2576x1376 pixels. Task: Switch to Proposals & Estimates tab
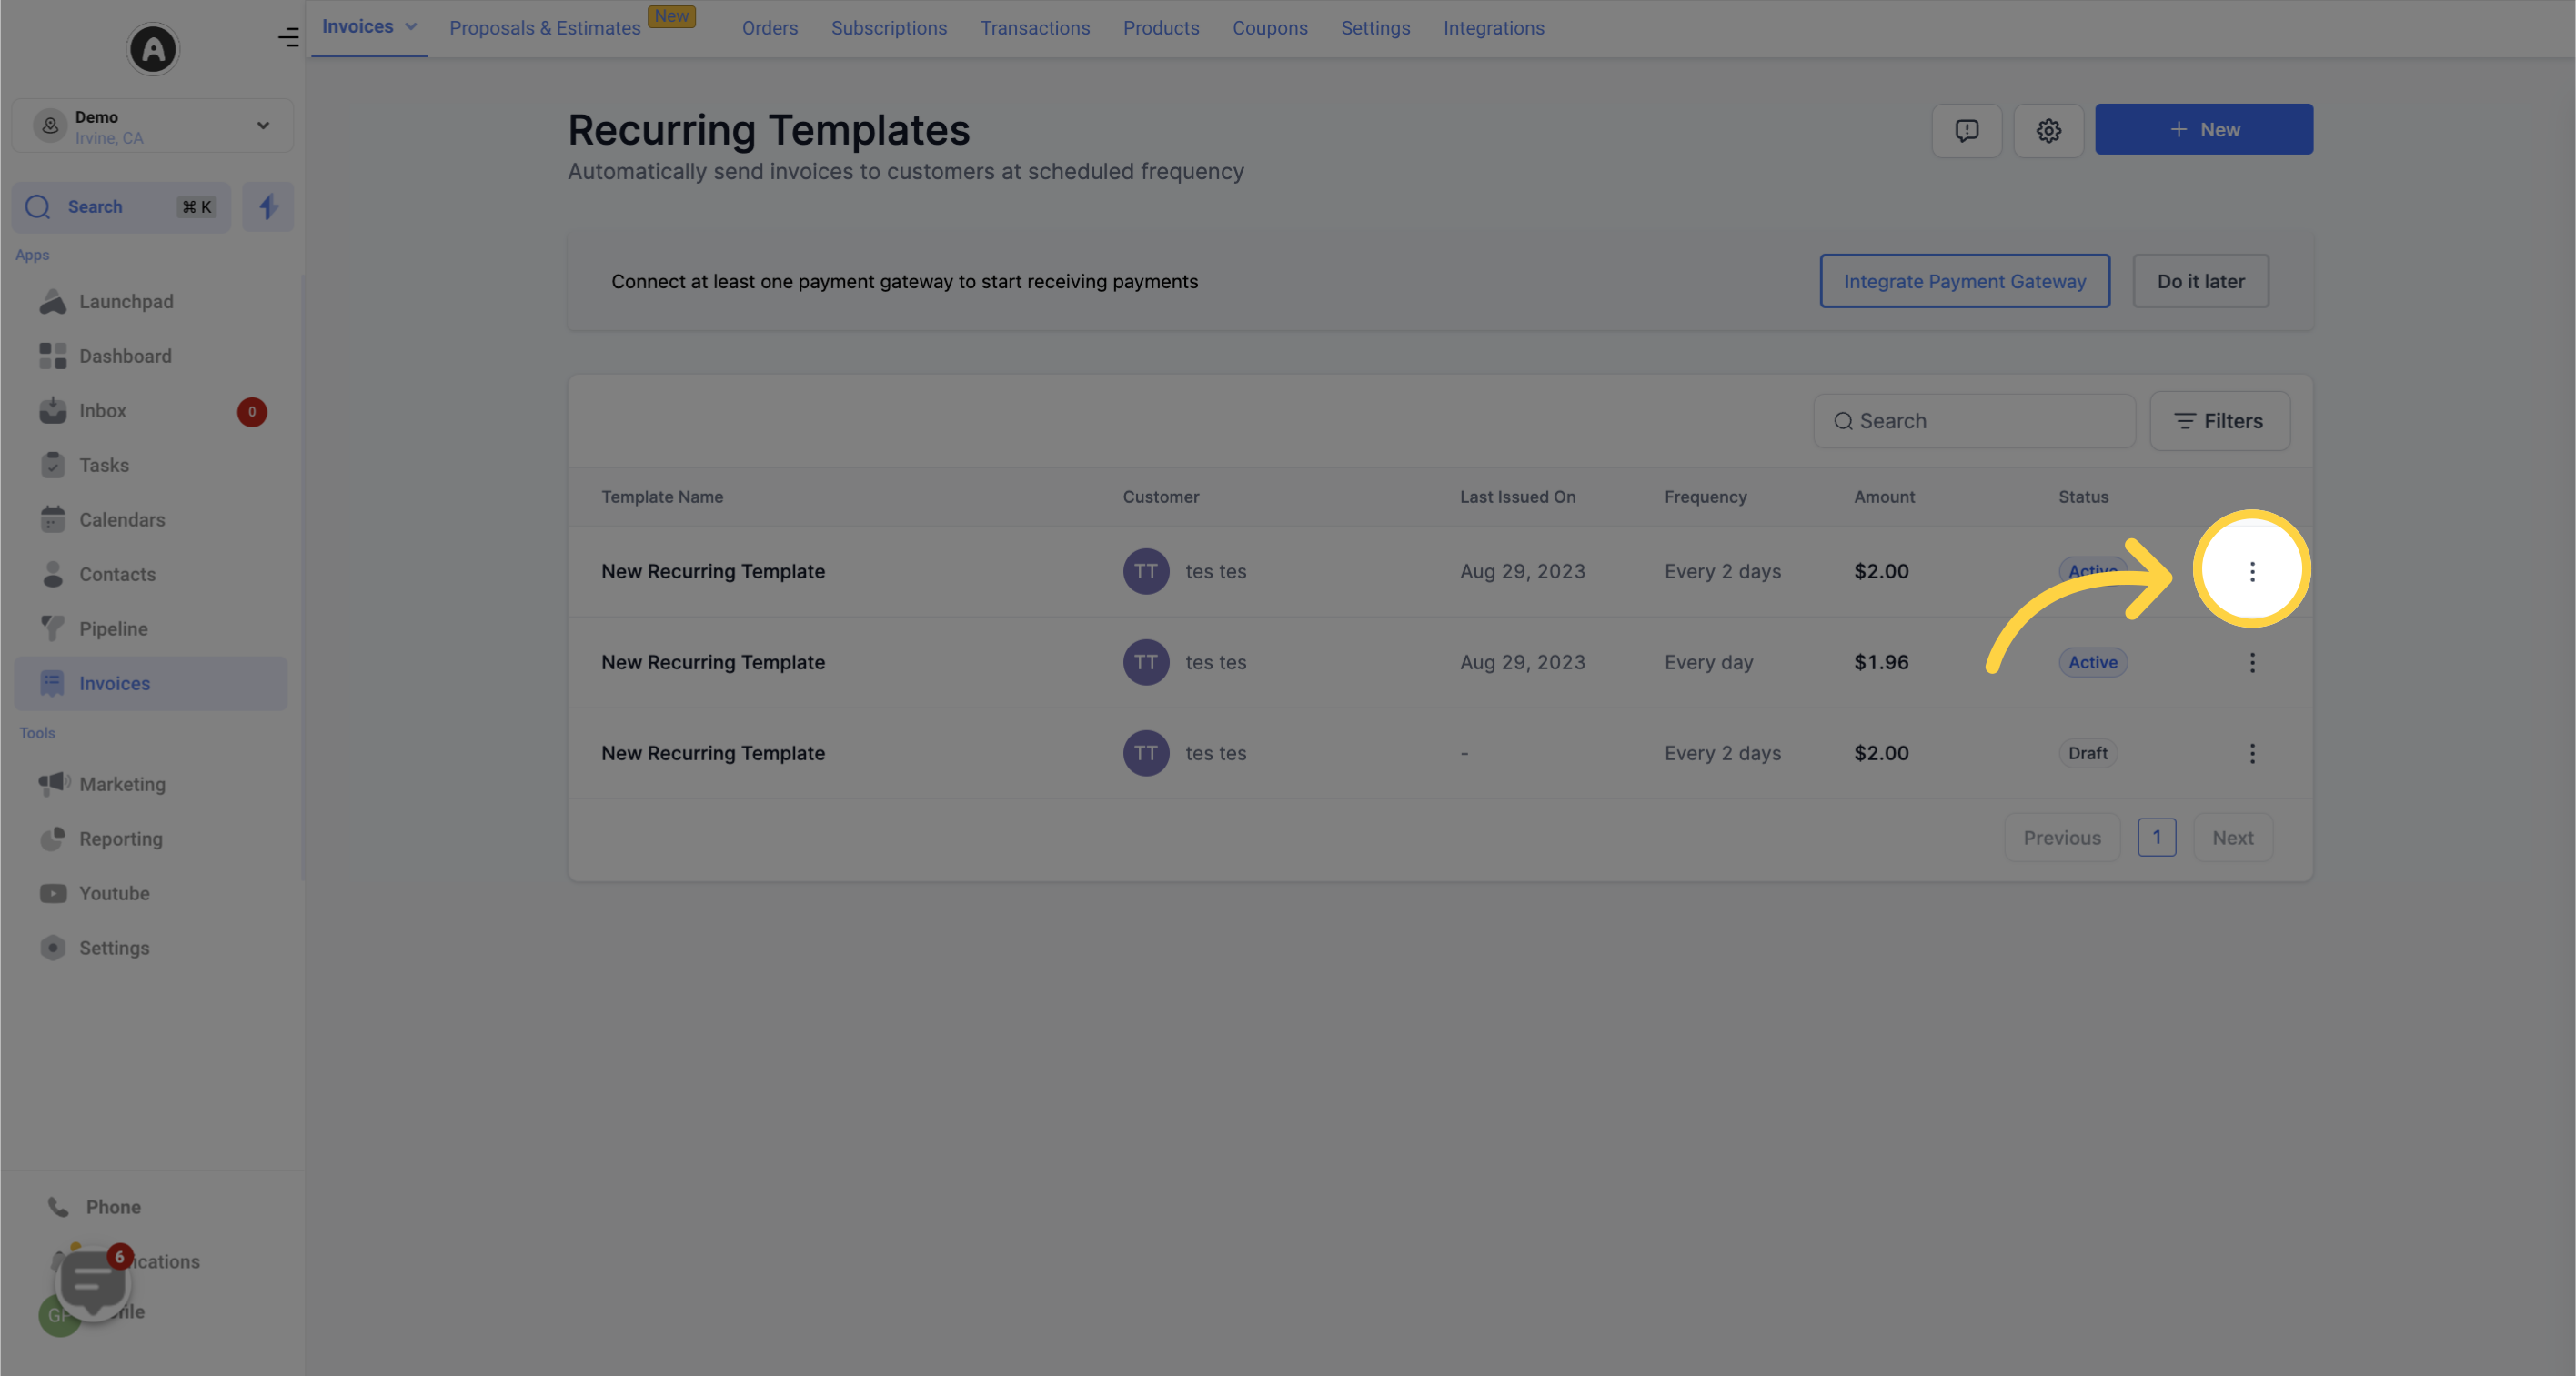click(545, 28)
